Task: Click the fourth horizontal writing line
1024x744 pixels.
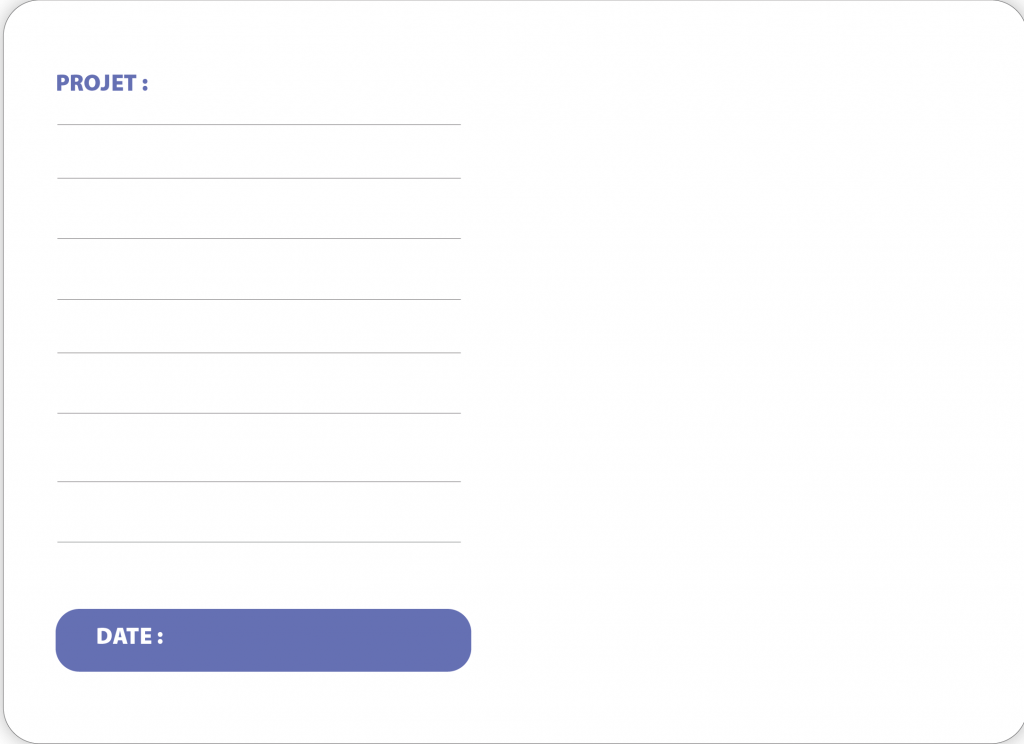Action: 259,300
